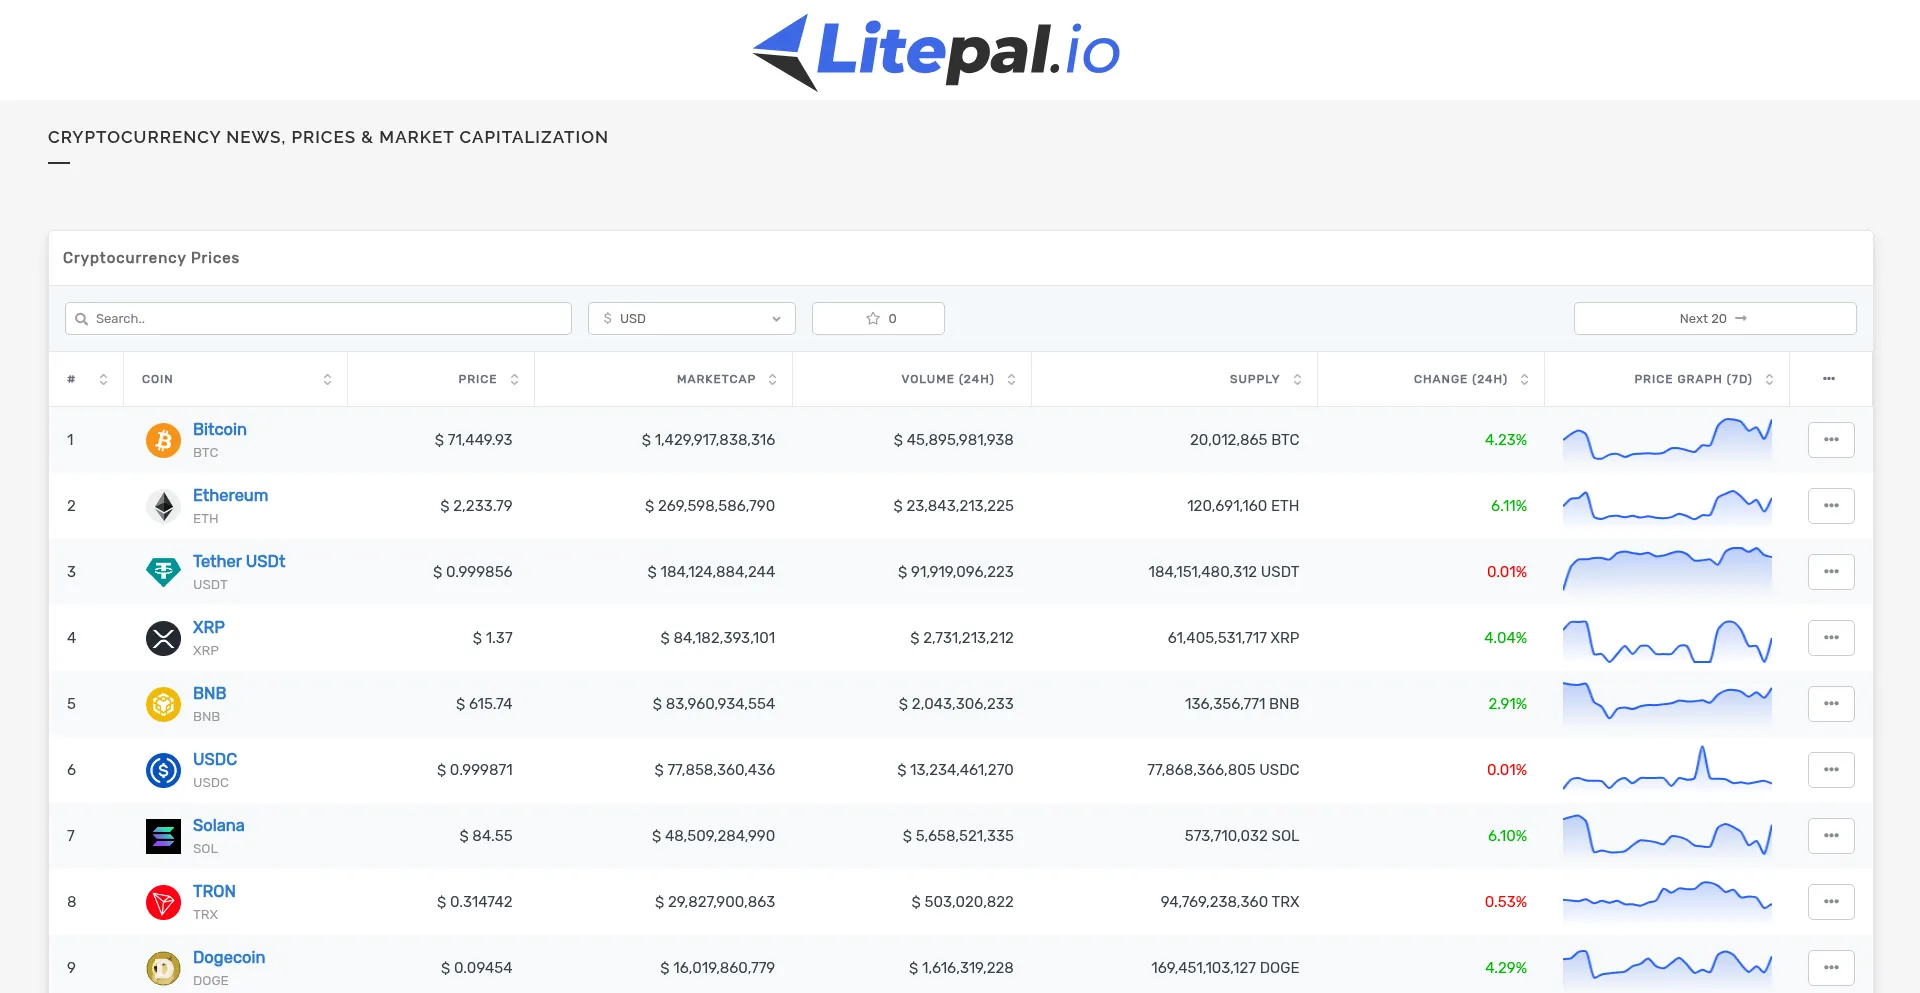Open the more-options button in Ethereum row
The height and width of the screenshot is (993, 1920).
pyautogui.click(x=1831, y=506)
